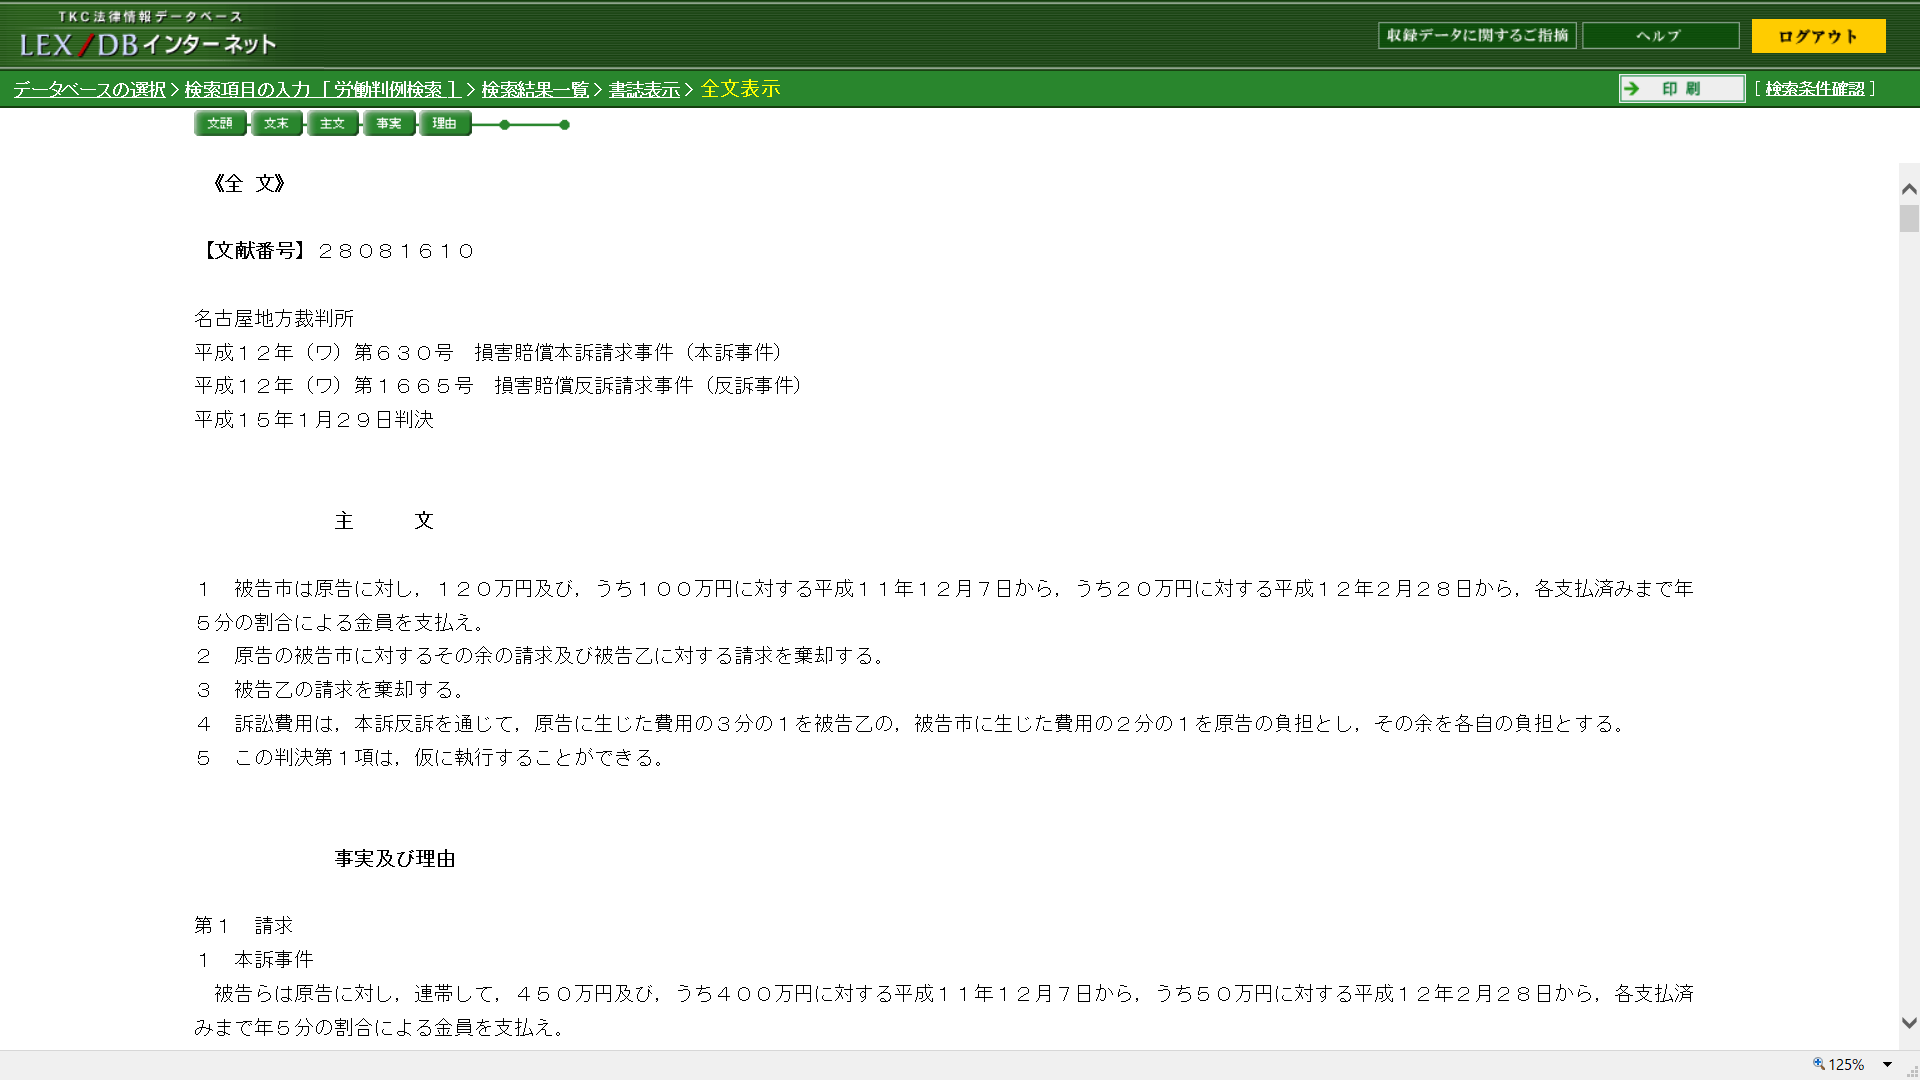The width and height of the screenshot is (1920, 1080).
Task: Click 事実及び理由 heading
Action: tap(395, 859)
